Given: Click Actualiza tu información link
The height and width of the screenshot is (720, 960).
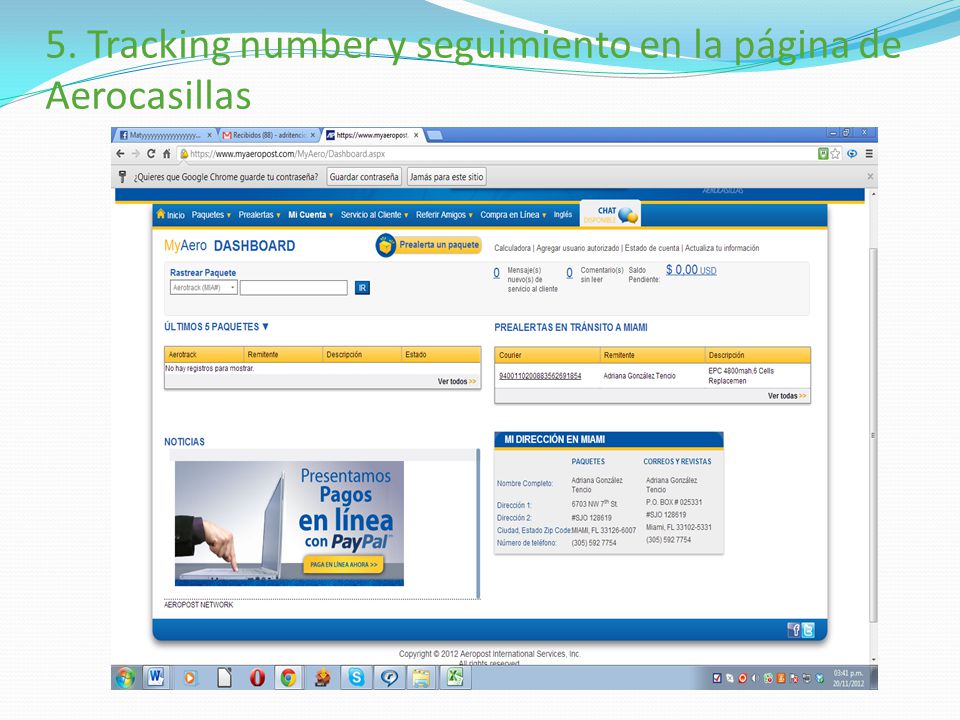Looking at the screenshot, I should click(722, 248).
